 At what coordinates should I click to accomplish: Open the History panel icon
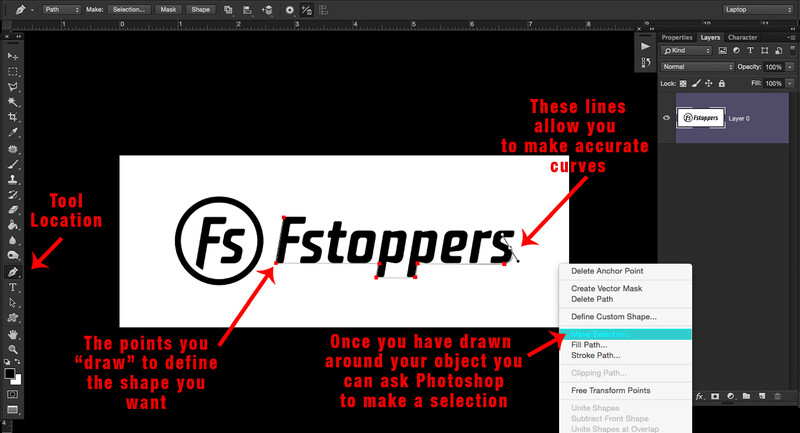(x=645, y=62)
